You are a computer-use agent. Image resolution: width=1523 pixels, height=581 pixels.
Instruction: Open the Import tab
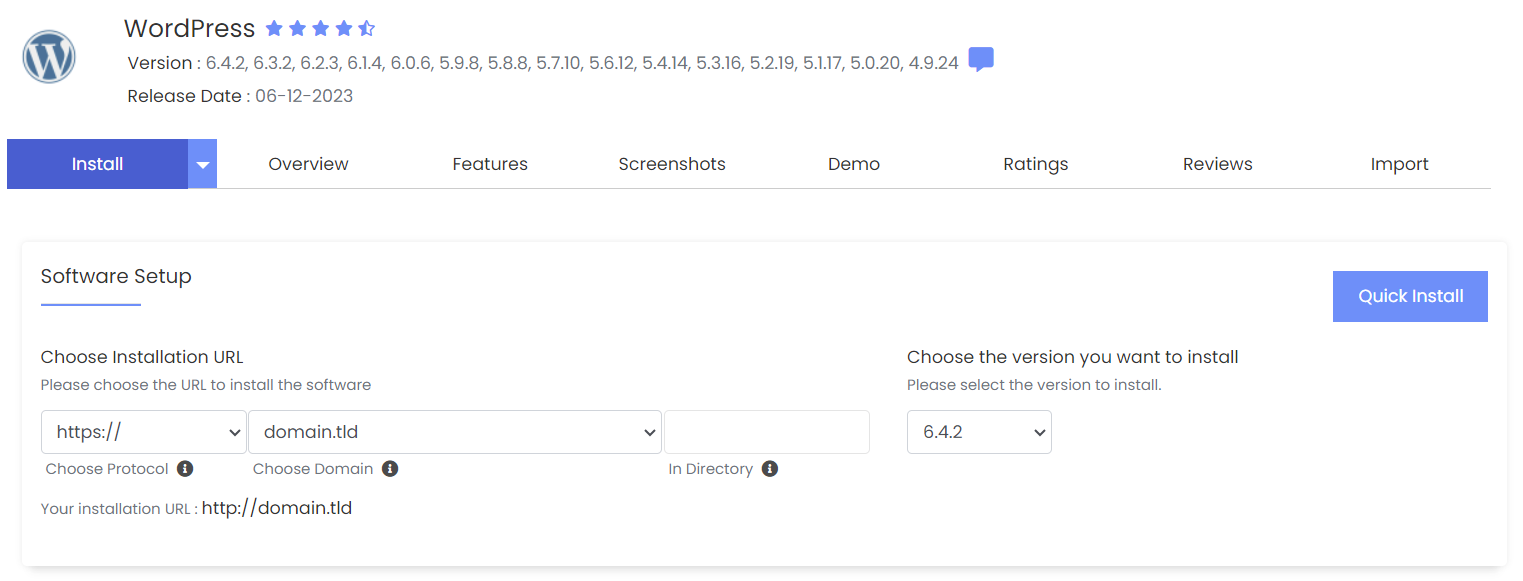click(x=1399, y=164)
